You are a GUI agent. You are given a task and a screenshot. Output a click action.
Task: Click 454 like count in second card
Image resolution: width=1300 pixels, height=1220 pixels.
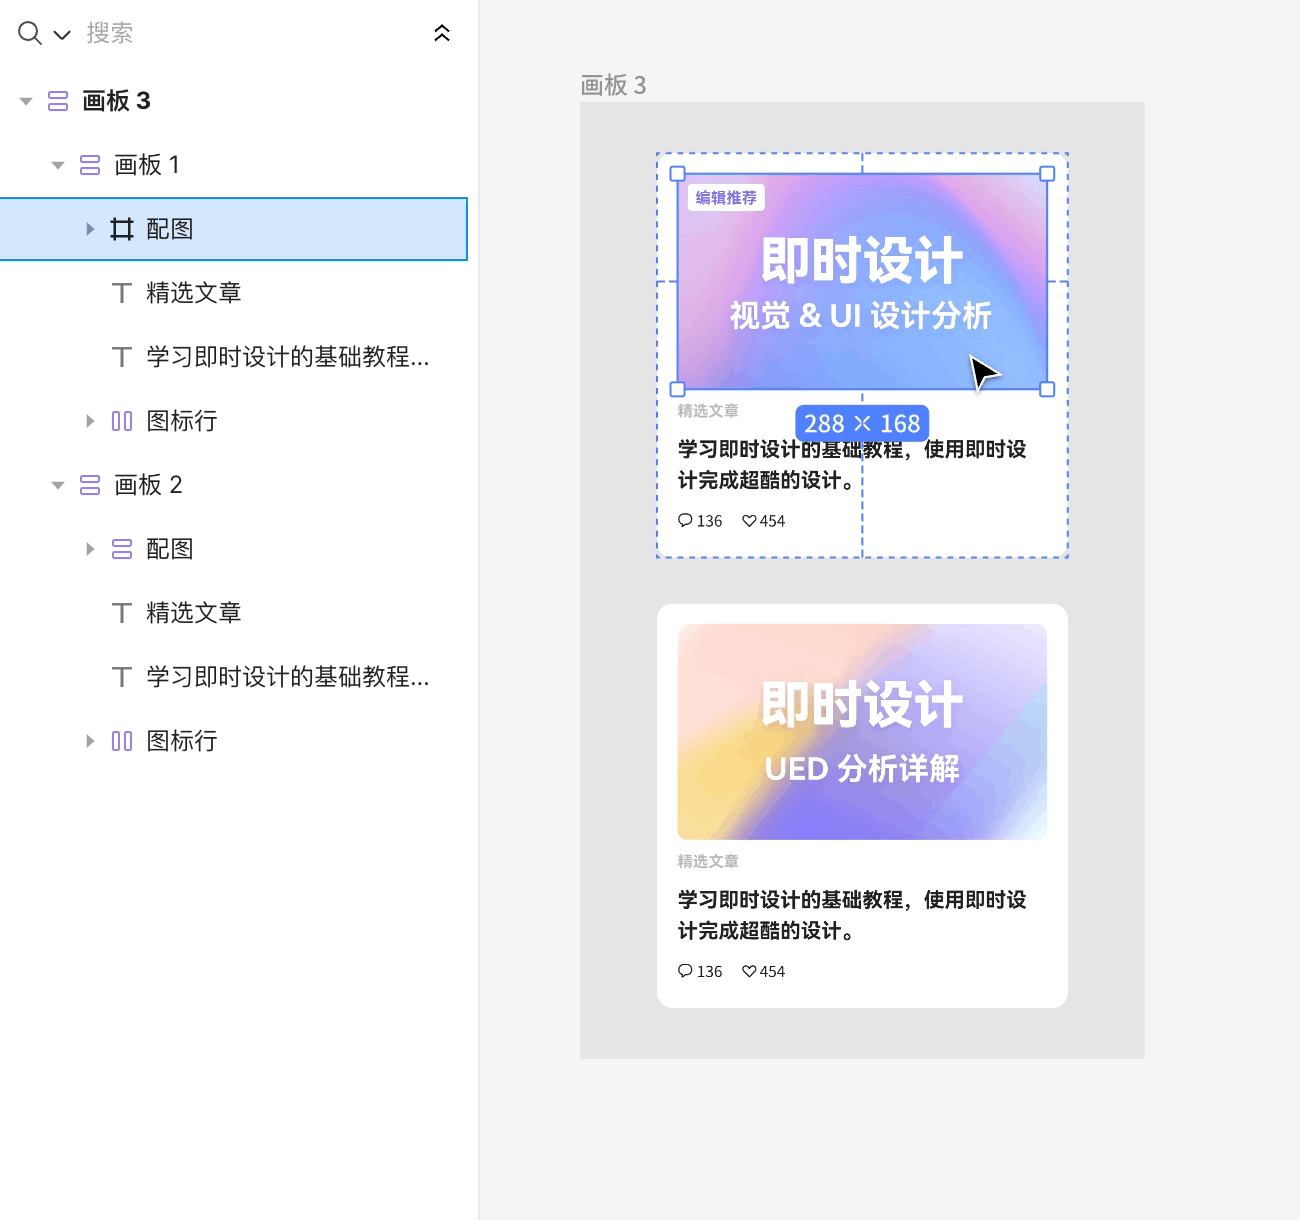772,972
